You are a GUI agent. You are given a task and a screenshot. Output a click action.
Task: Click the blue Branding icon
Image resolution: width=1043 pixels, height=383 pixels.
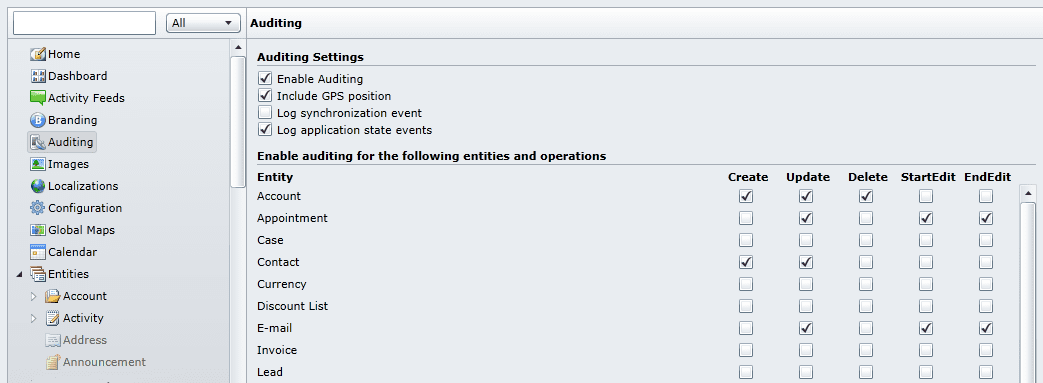pyautogui.click(x=38, y=120)
